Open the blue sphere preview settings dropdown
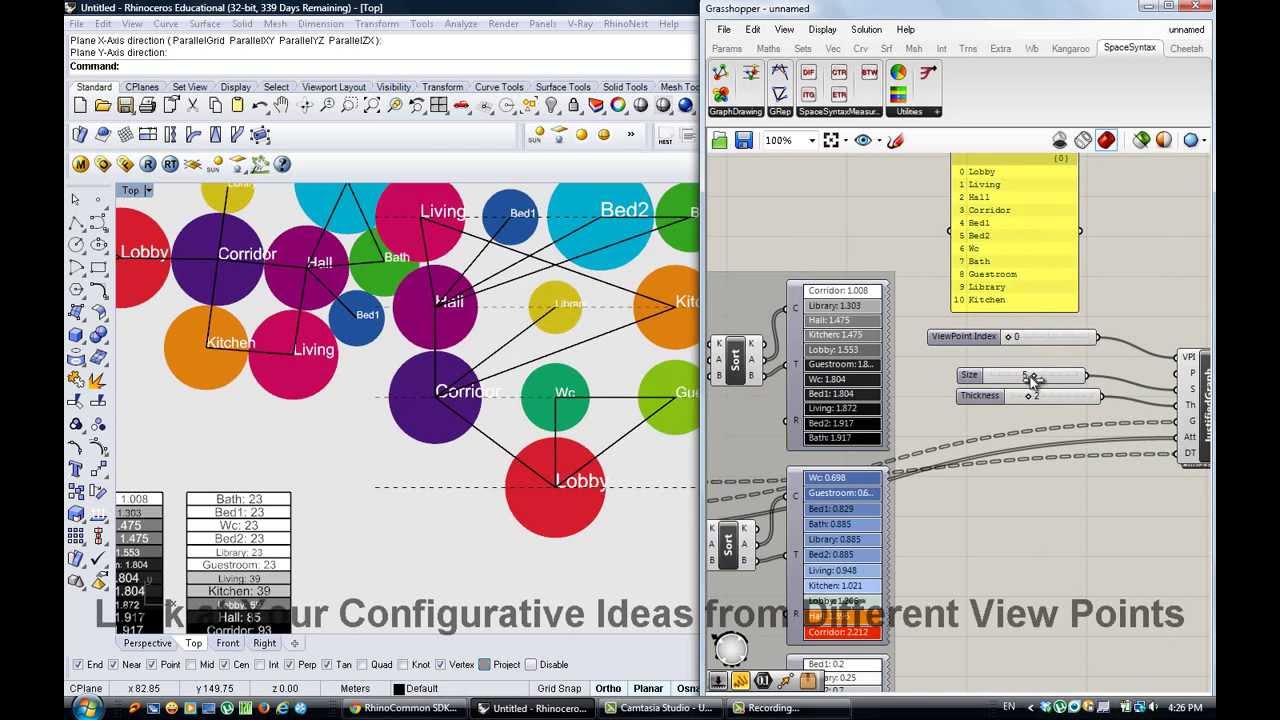Image resolution: width=1280 pixels, height=720 pixels. pyautogui.click(x=1204, y=141)
